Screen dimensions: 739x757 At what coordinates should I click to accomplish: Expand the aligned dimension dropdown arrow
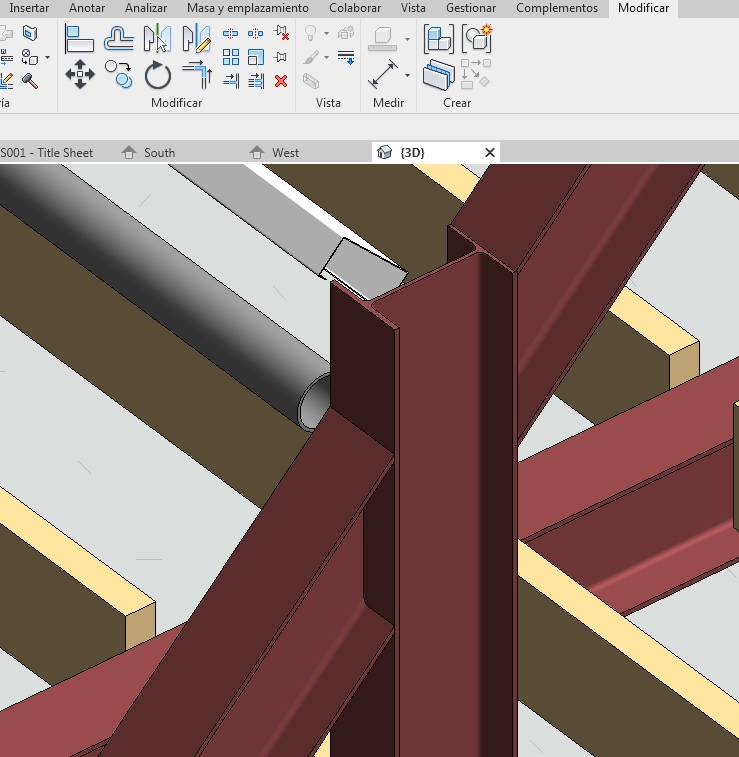click(407, 75)
